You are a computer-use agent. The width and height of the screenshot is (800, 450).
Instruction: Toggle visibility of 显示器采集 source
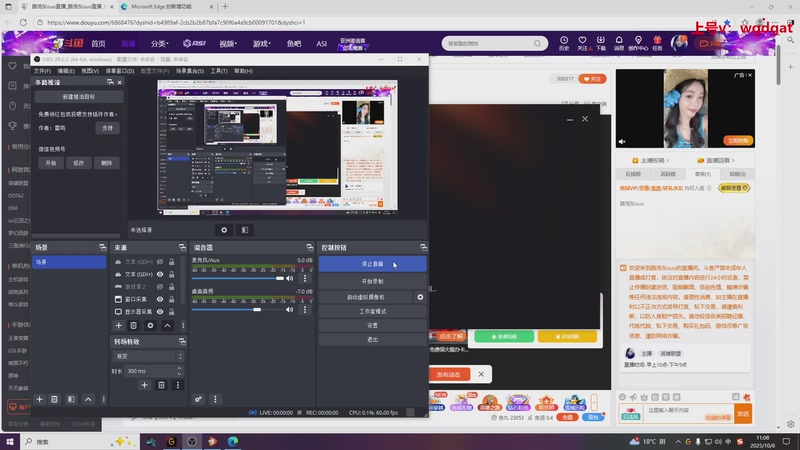(160, 312)
